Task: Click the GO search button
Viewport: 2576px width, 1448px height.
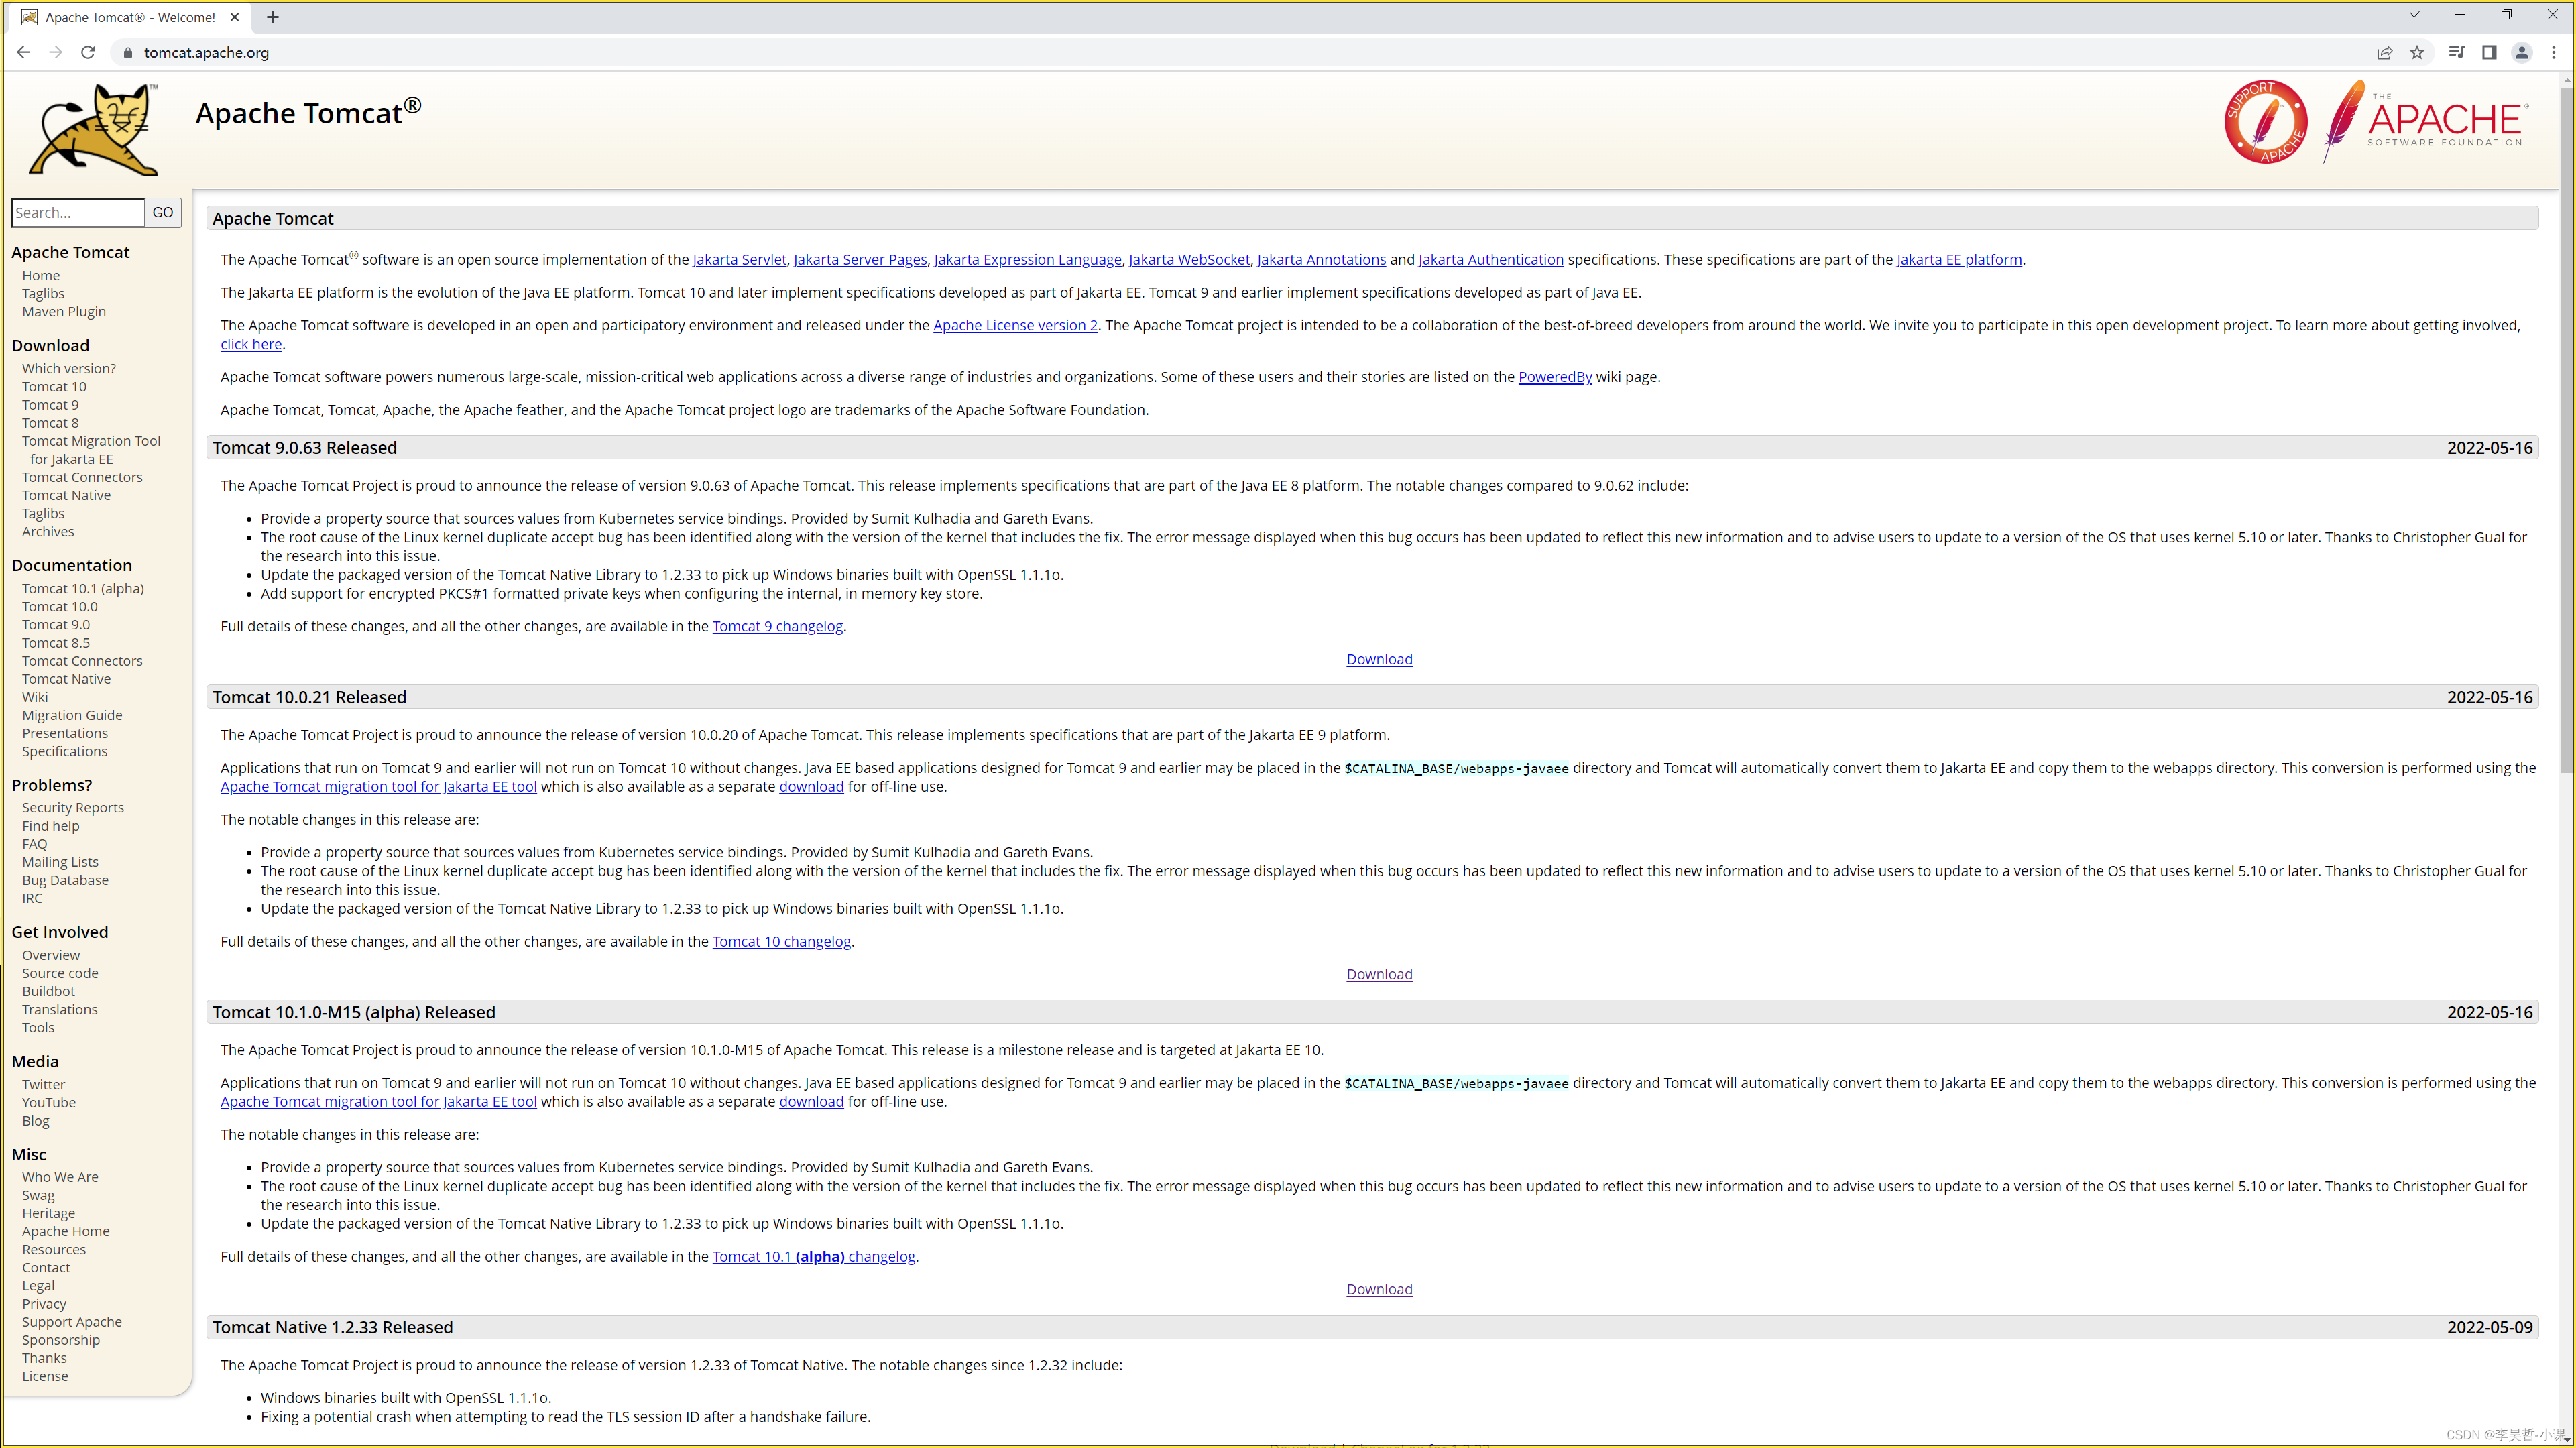Action: pos(162,212)
